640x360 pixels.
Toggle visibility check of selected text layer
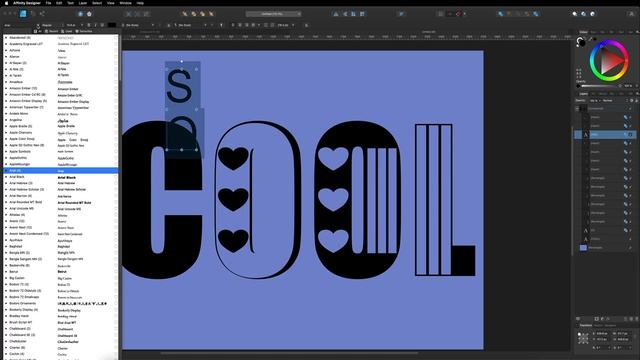click(631, 134)
